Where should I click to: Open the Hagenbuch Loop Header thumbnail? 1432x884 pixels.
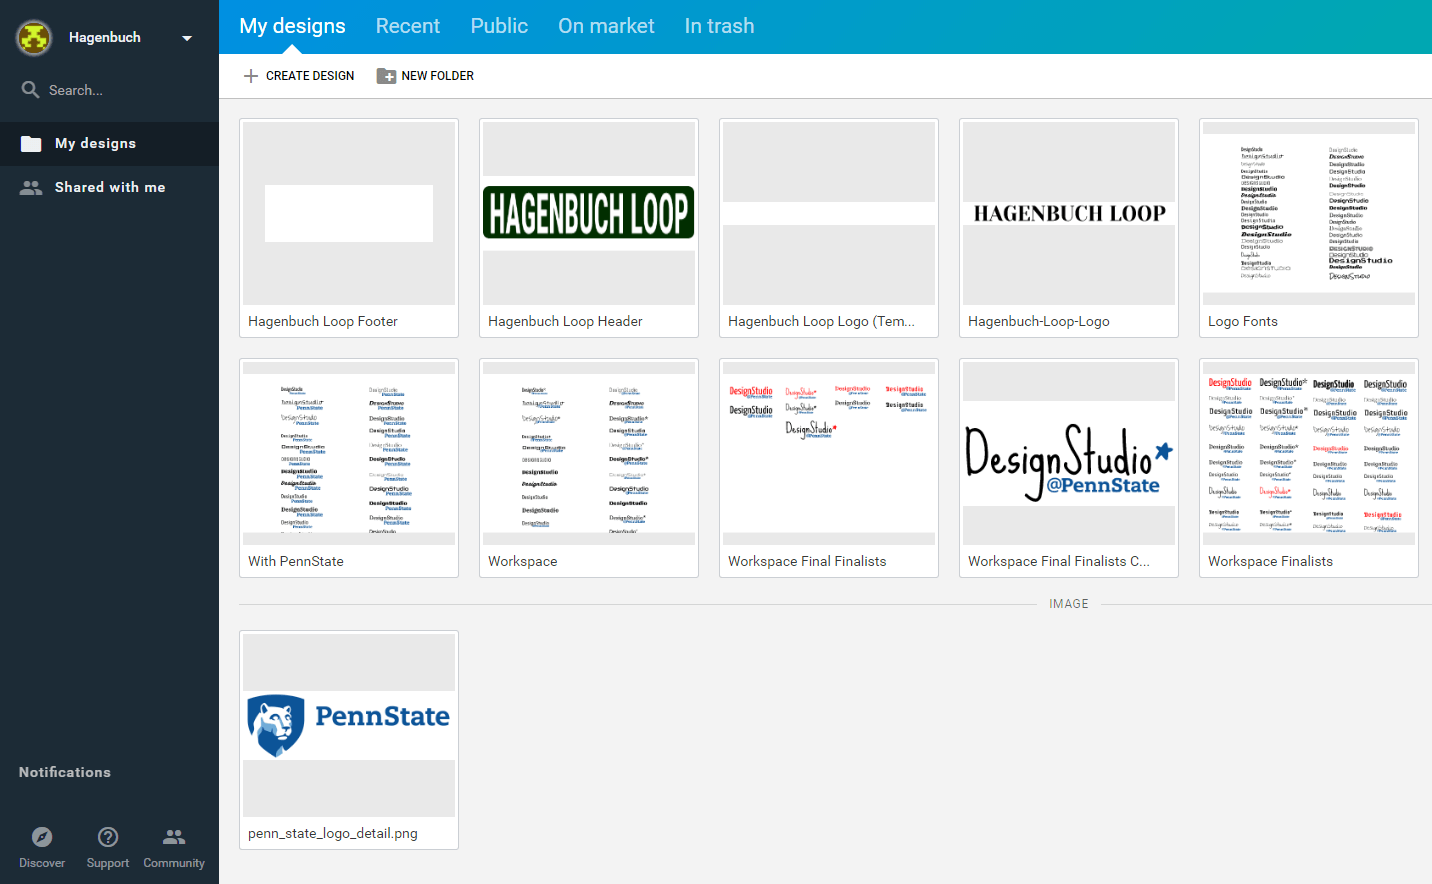pyautogui.click(x=589, y=213)
